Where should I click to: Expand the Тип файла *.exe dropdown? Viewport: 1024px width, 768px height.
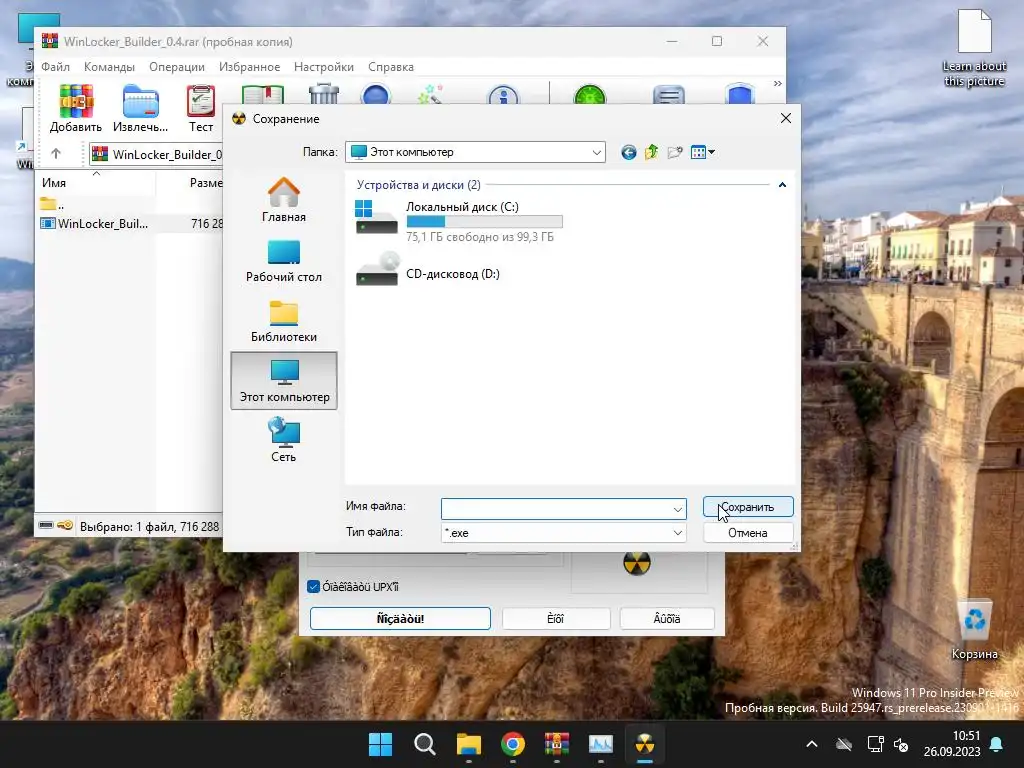(677, 533)
